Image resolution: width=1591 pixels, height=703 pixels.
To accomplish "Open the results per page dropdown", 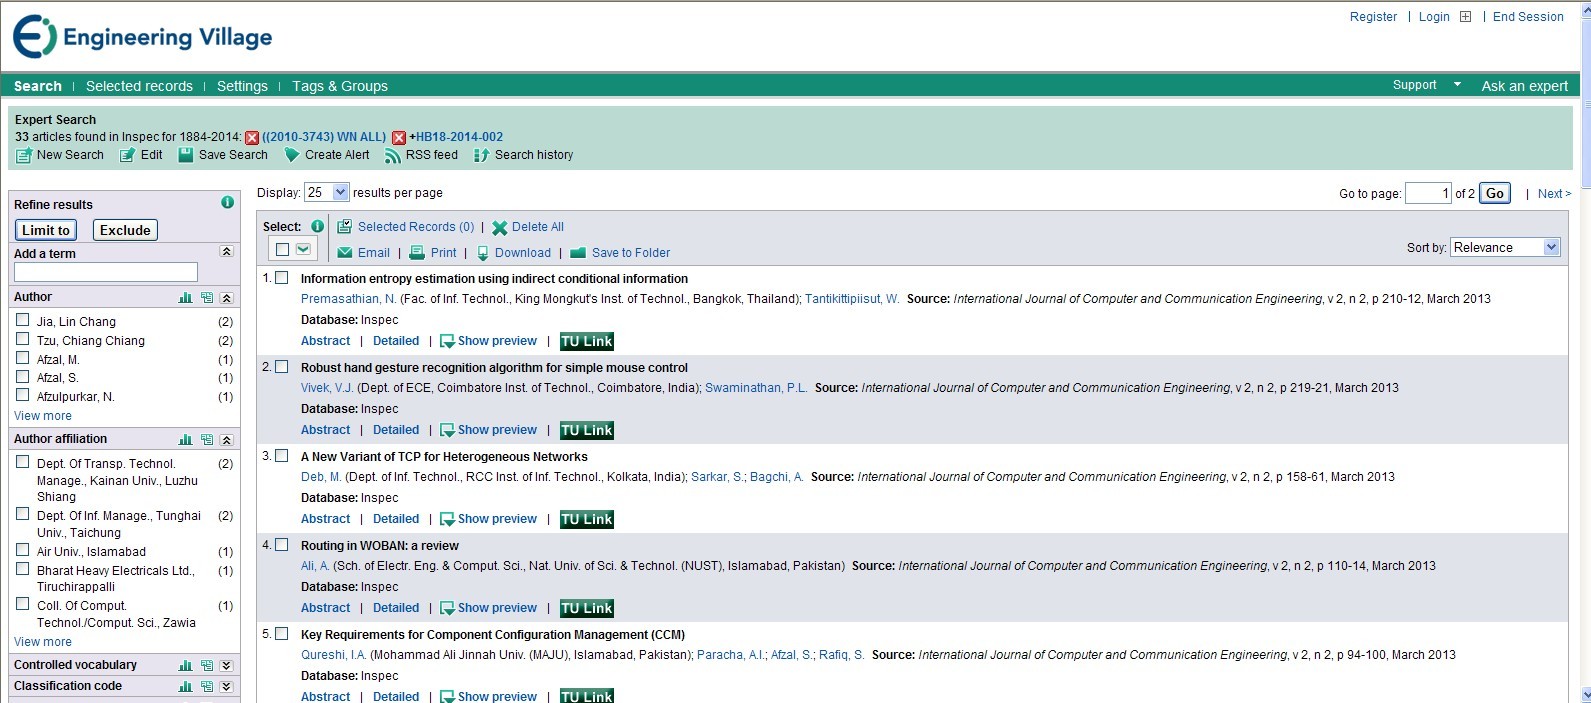I will tap(327, 192).
